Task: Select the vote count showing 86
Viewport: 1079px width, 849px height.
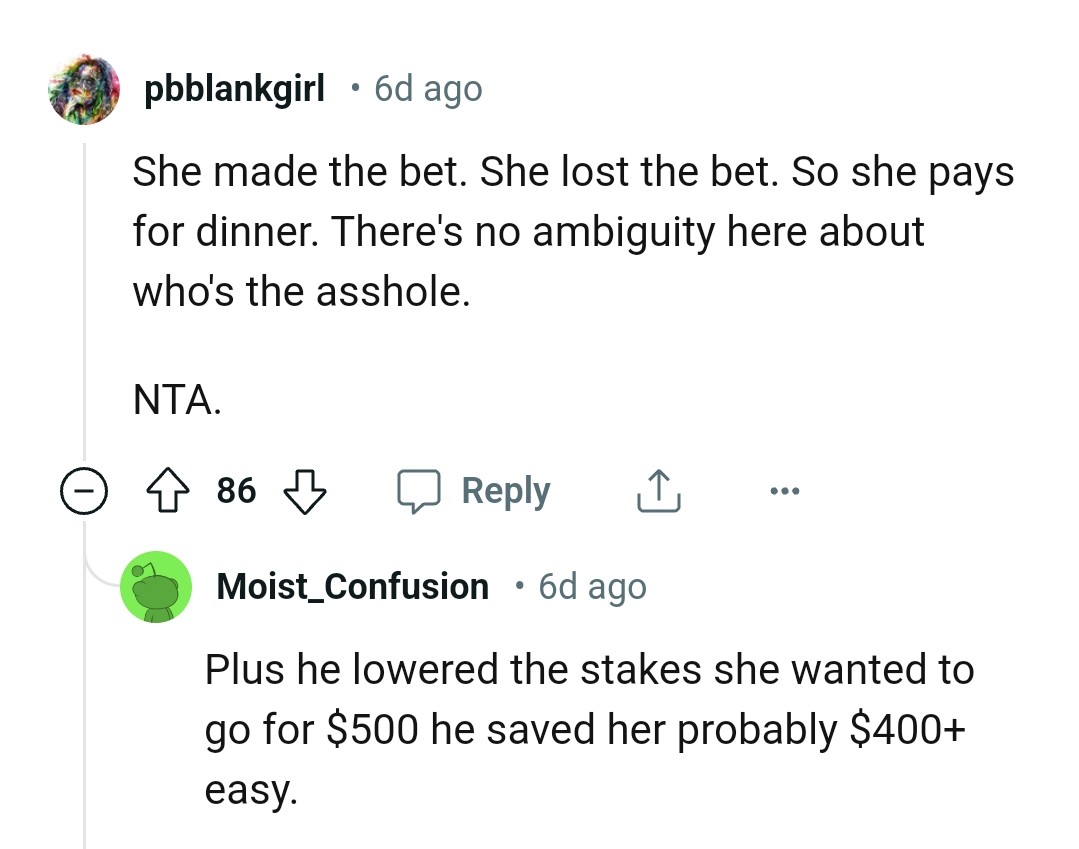Action: (x=236, y=490)
